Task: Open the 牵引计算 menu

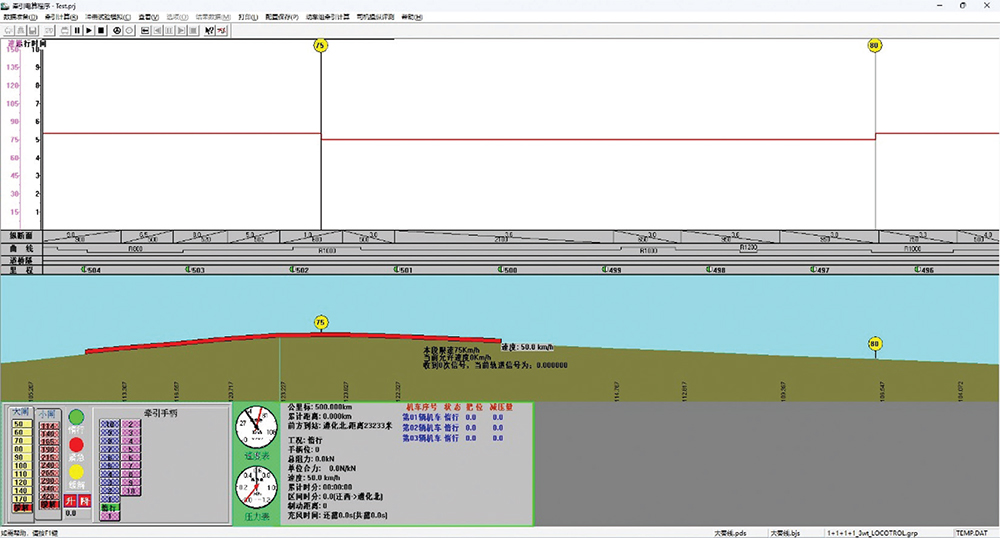Action: [x=61, y=17]
